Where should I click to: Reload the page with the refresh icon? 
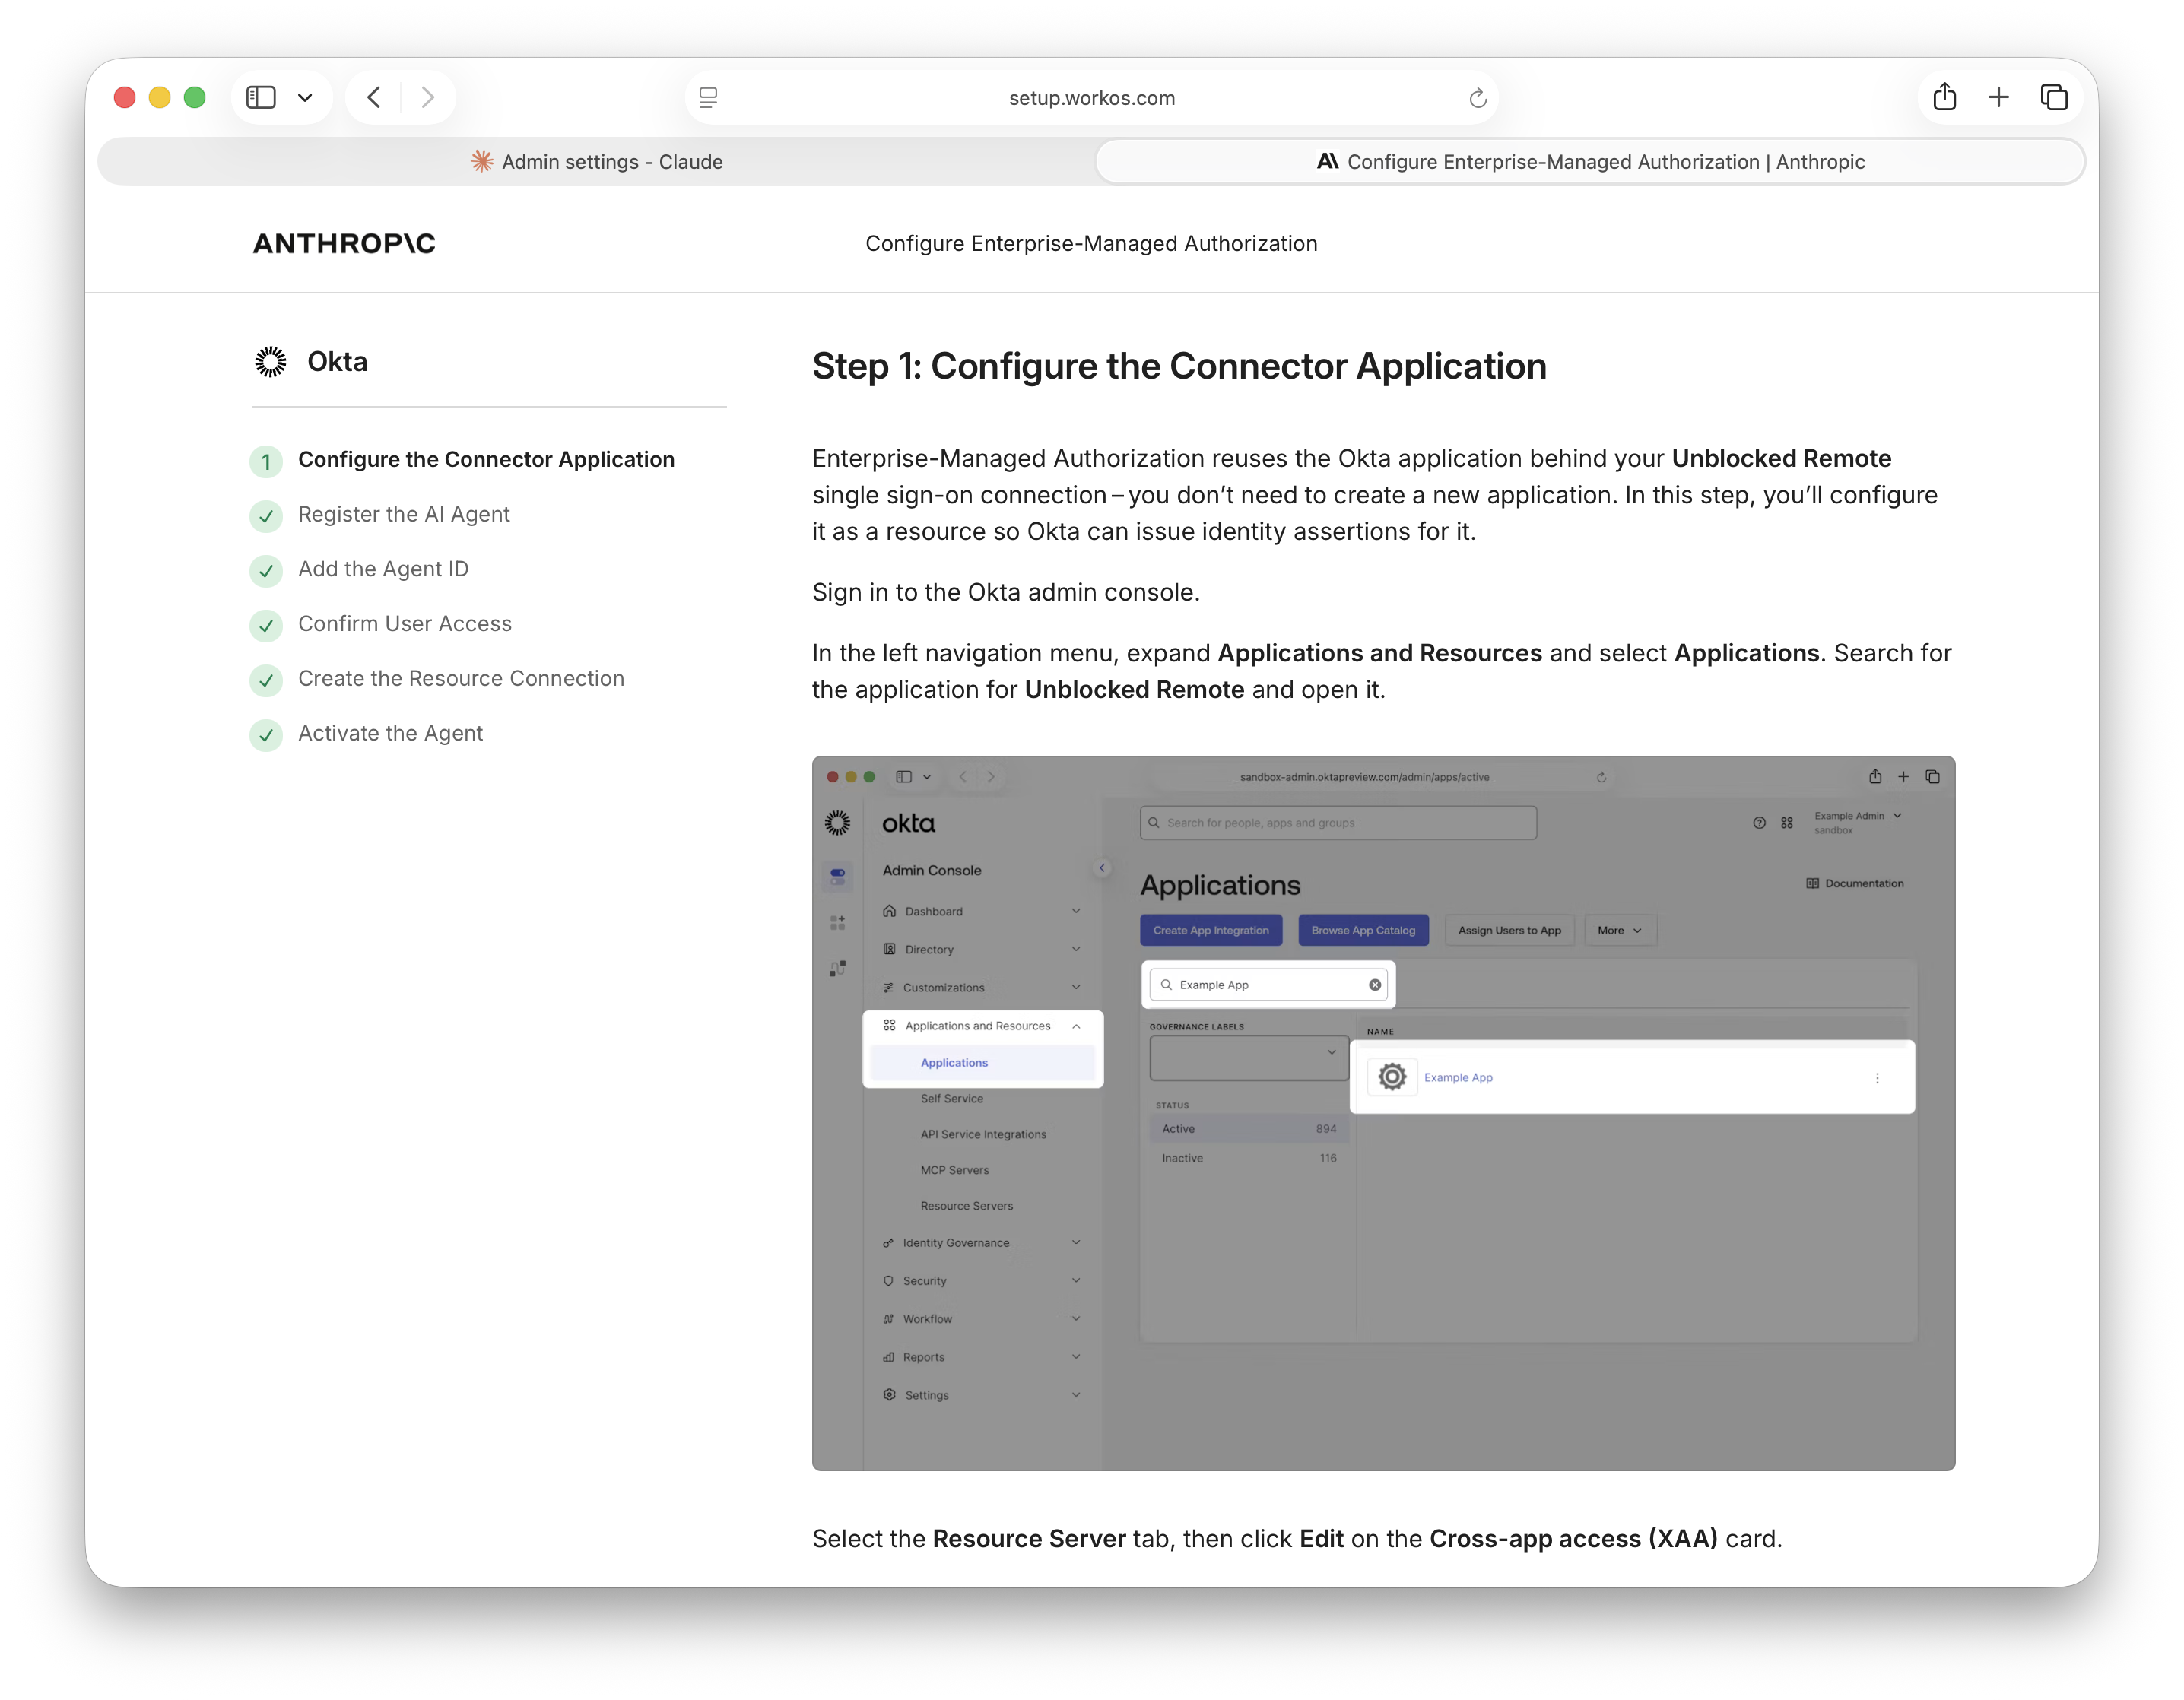point(1478,98)
